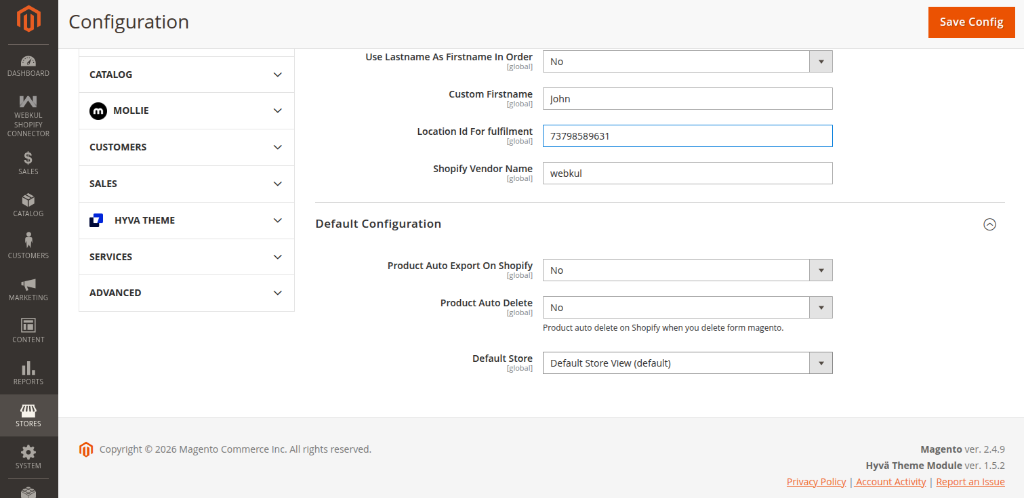This screenshot has height=498, width=1024.
Task: Select the SERVICES tab label
Action: [x=110, y=257]
